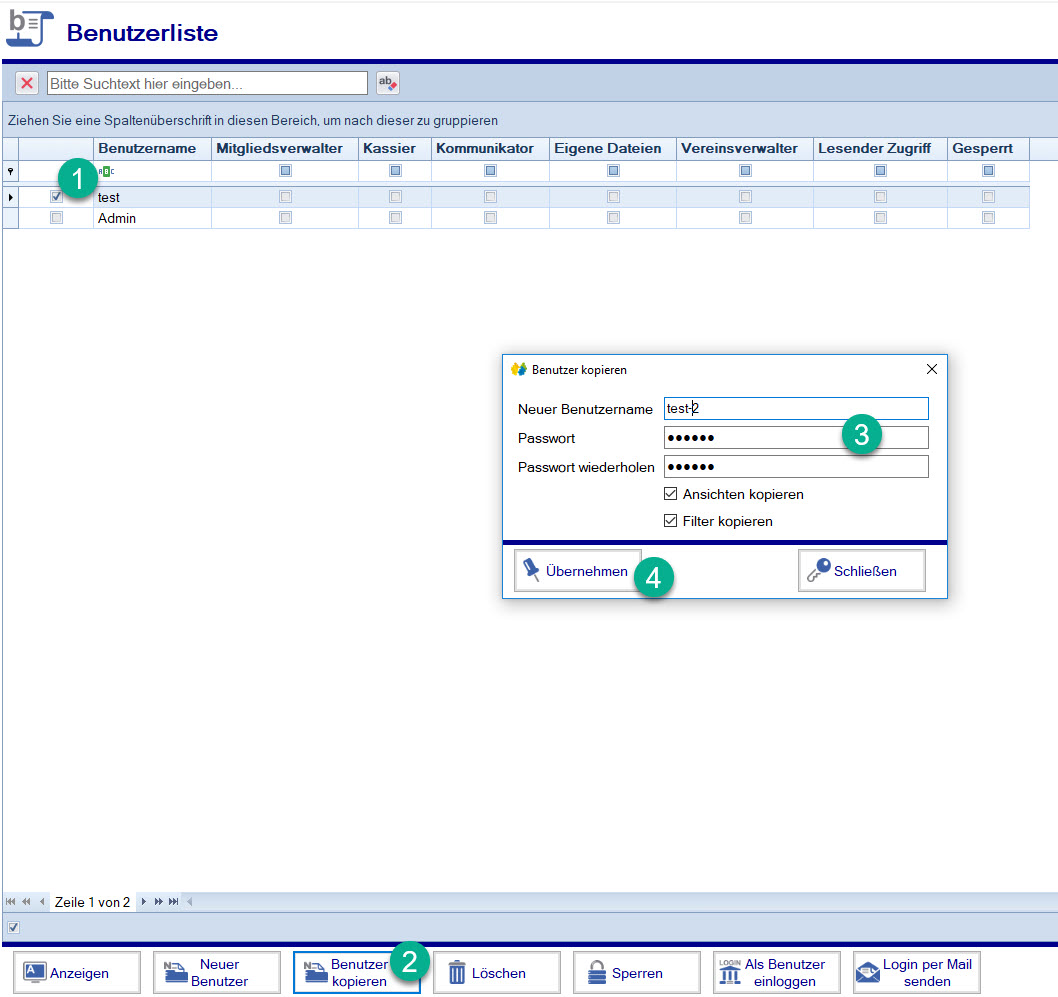The height and width of the screenshot is (997, 1058).
Task: Check the Admin row selection checkbox
Action: pyautogui.click(x=56, y=218)
